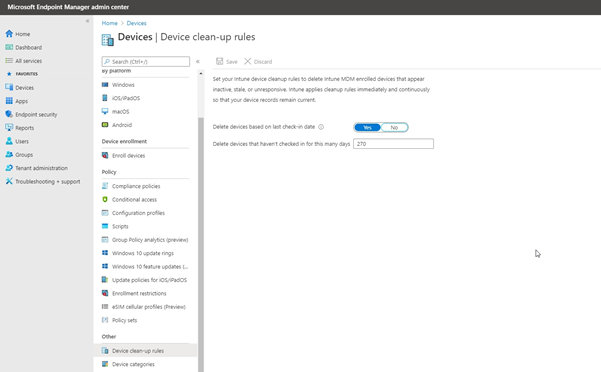Viewport: 601px width, 372px height.
Task: Click the All services list icon
Action: 9,61
